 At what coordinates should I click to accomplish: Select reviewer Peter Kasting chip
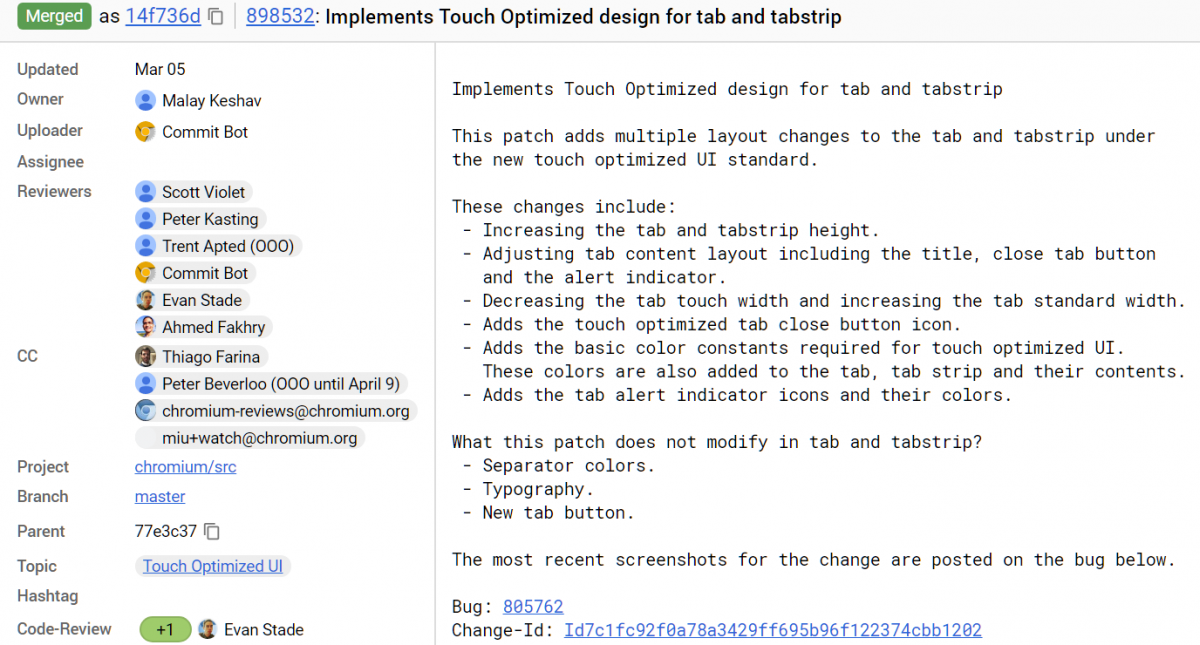[x=200, y=219]
